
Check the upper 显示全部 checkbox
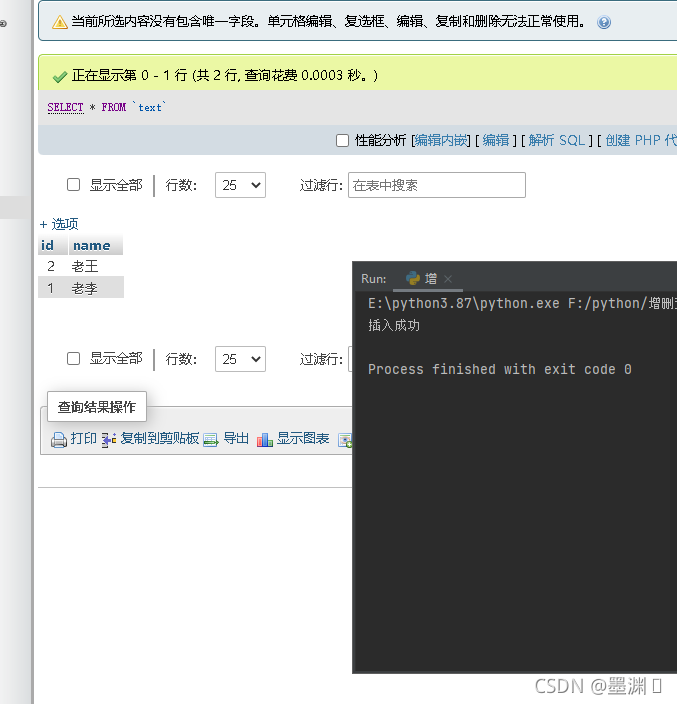tap(73, 185)
